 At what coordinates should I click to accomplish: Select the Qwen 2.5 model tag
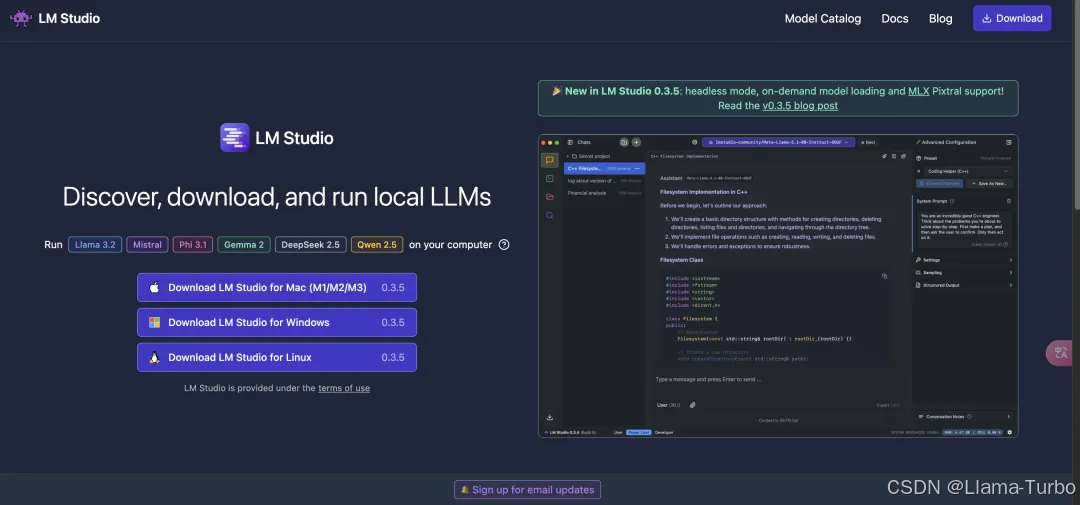tap(377, 245)
